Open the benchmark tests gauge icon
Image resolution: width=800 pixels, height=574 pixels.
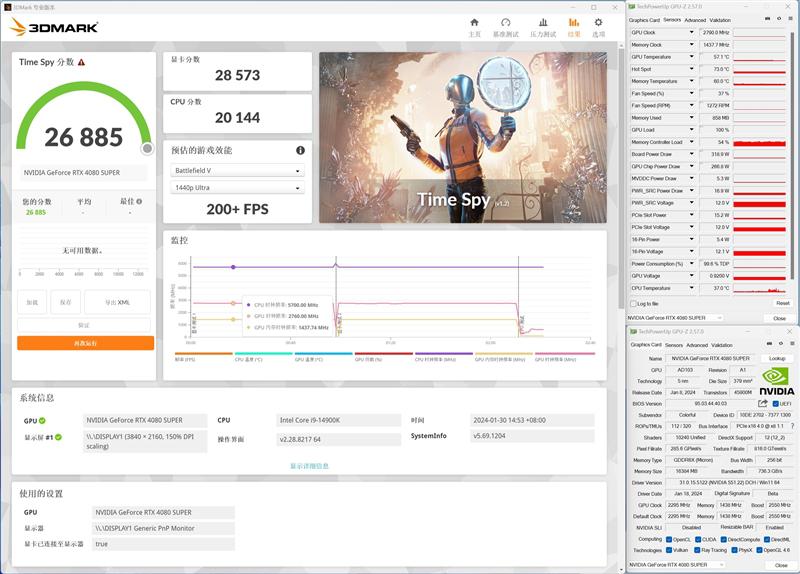point(506,22)
